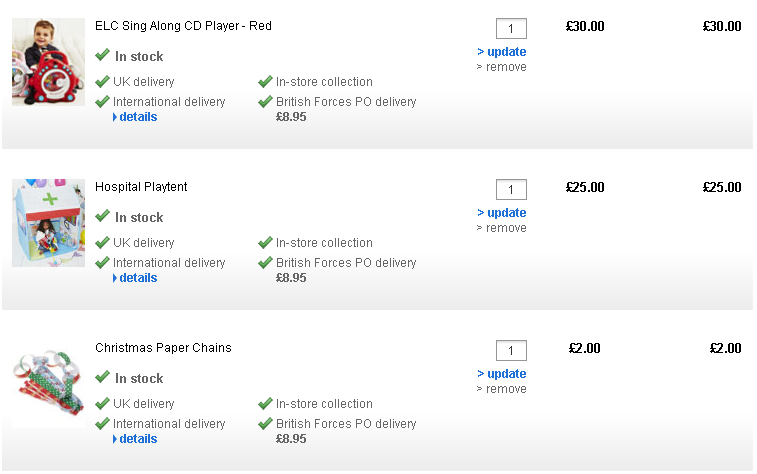This screenshot has height=474, width=757.
Task: Open the Hospital Playtent product image
Action: [48, 223]
